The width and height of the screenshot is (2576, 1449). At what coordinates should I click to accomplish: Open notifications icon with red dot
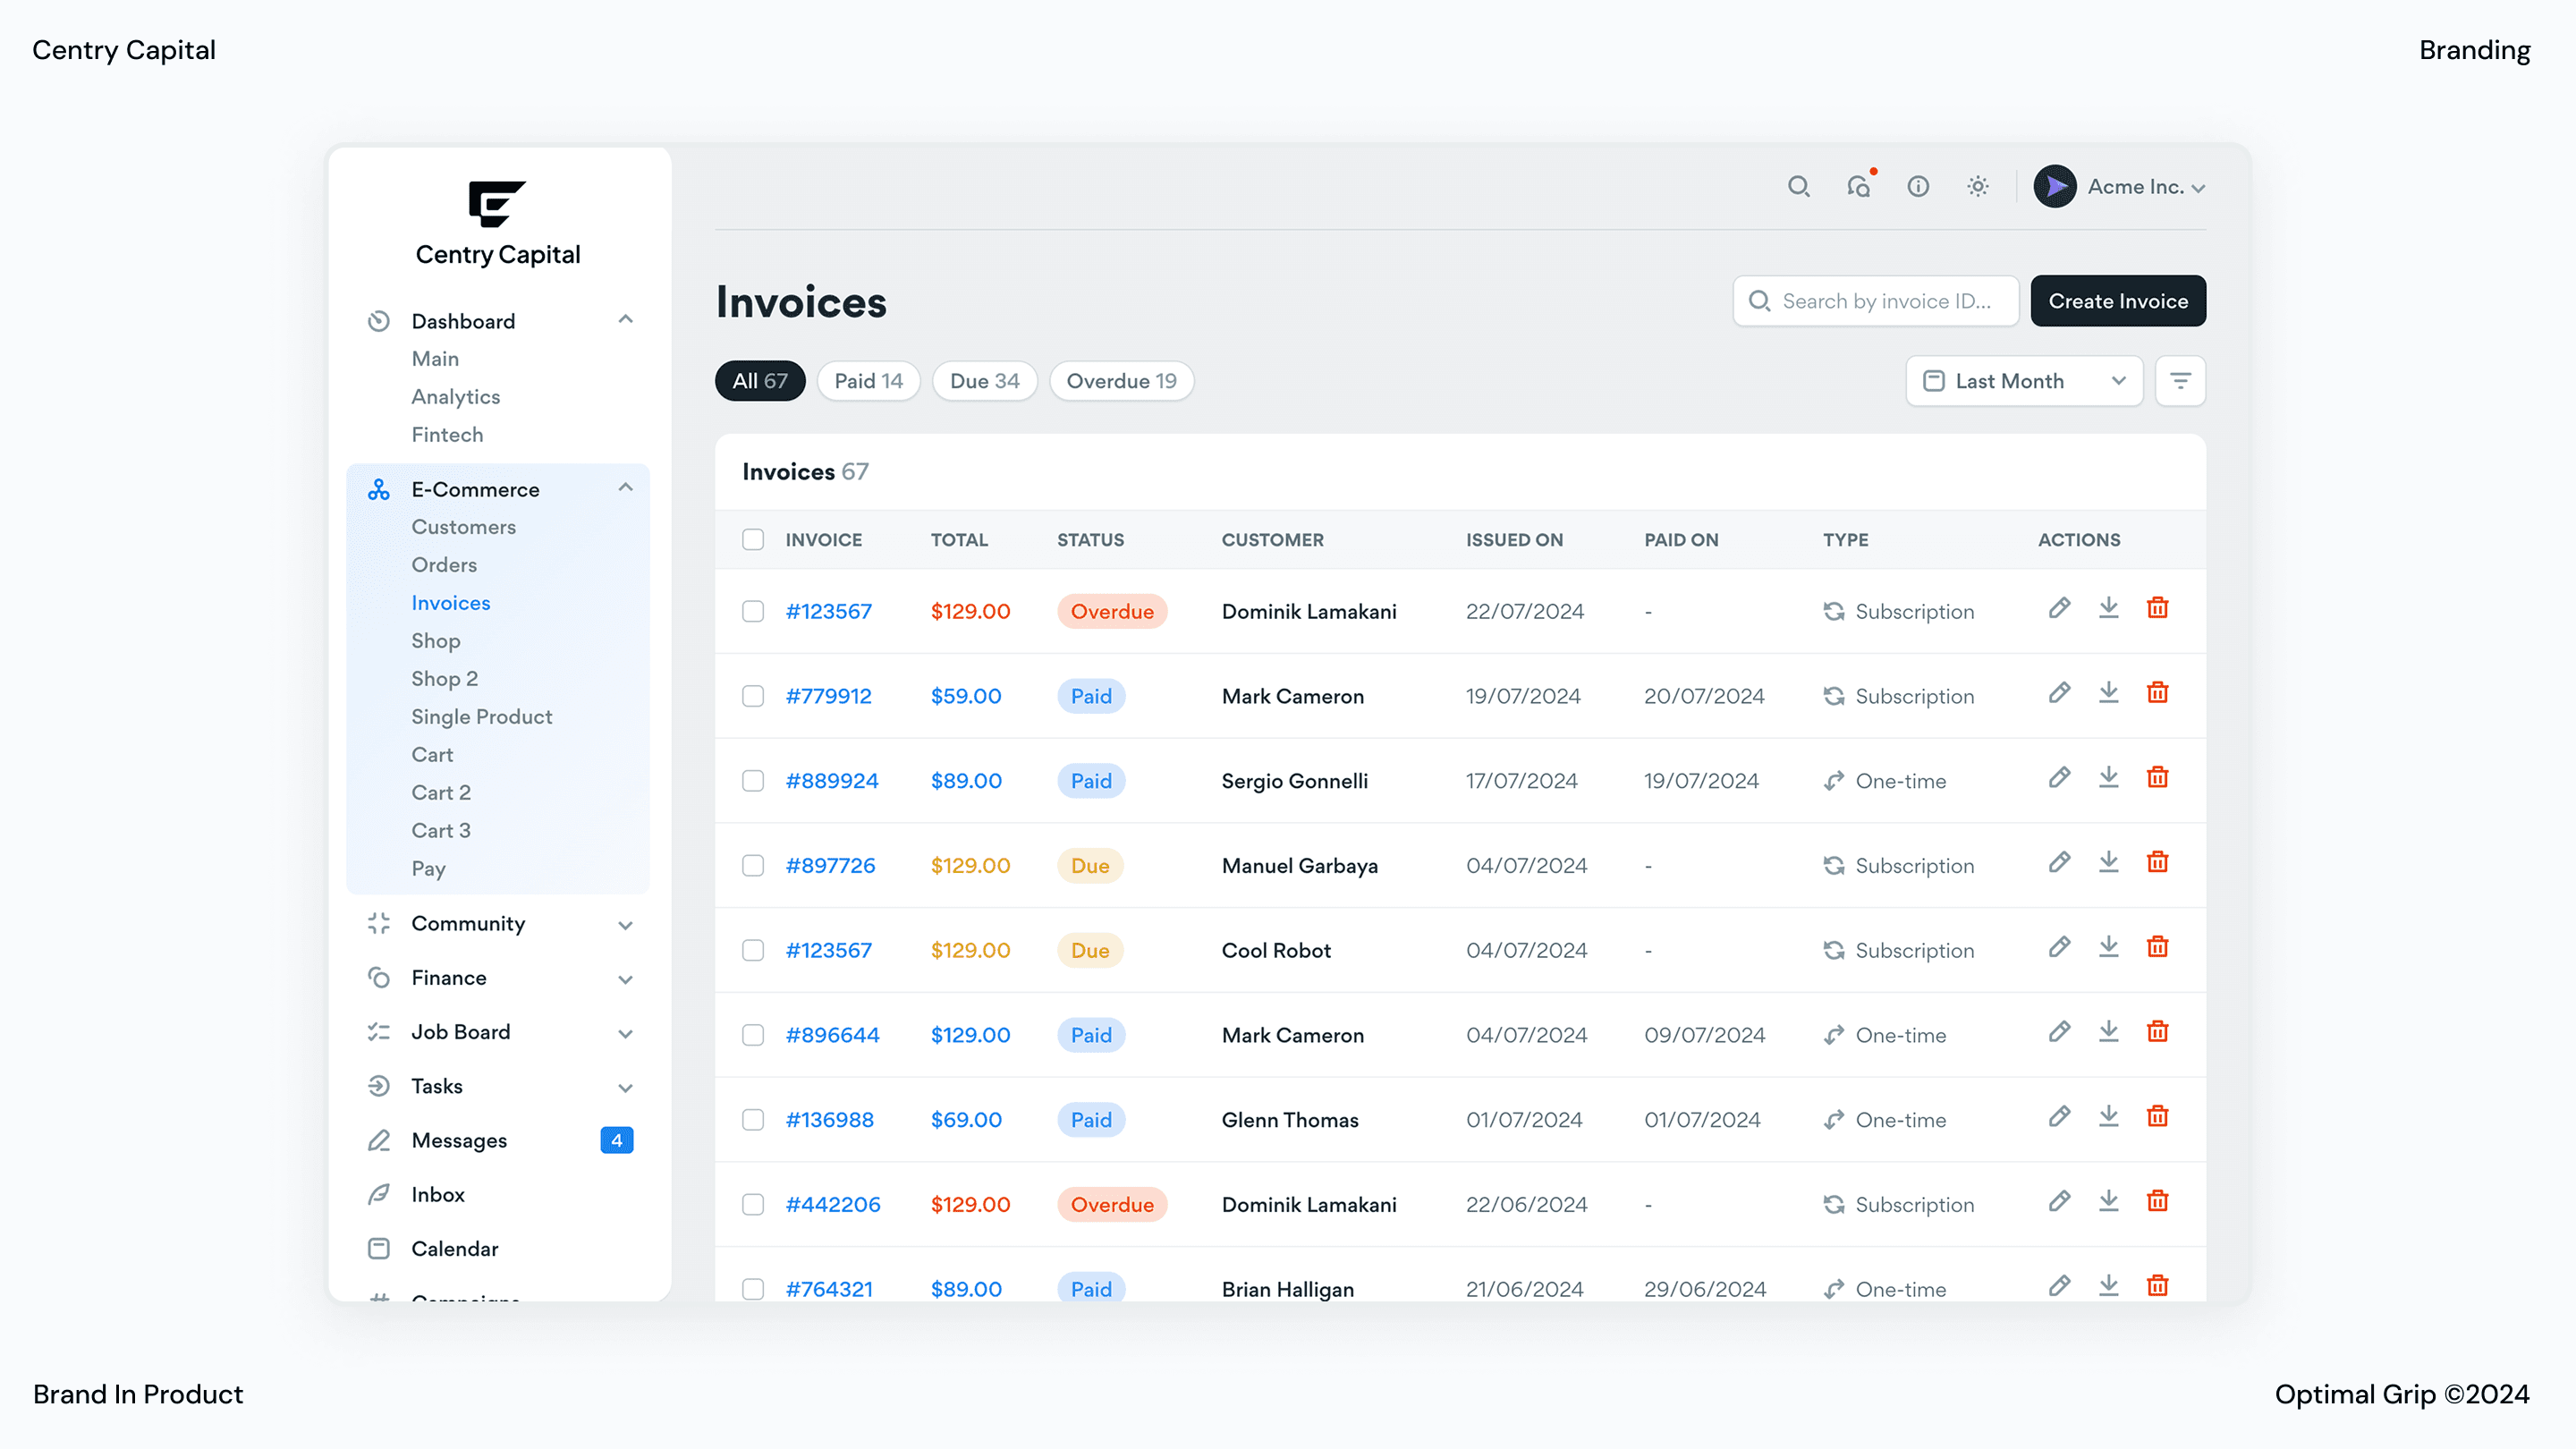coord(1859,187)
